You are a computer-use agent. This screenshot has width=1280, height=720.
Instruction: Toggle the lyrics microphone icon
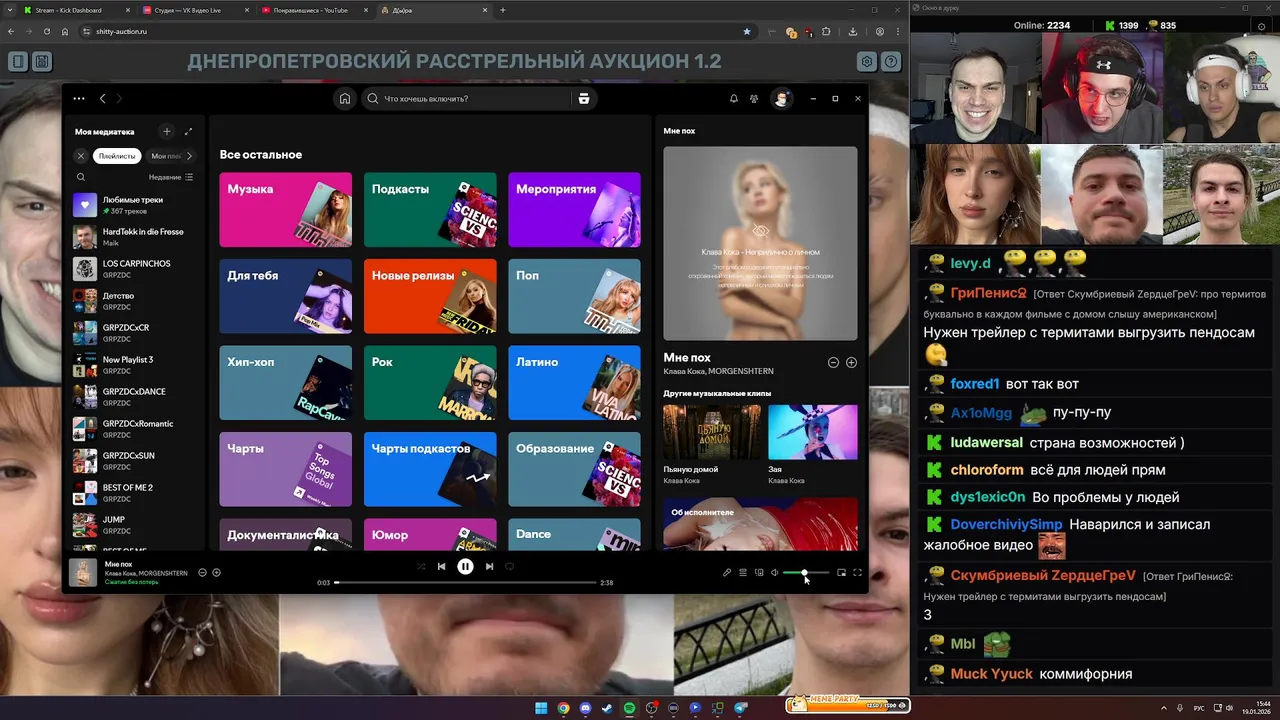(x=727, y=573)
